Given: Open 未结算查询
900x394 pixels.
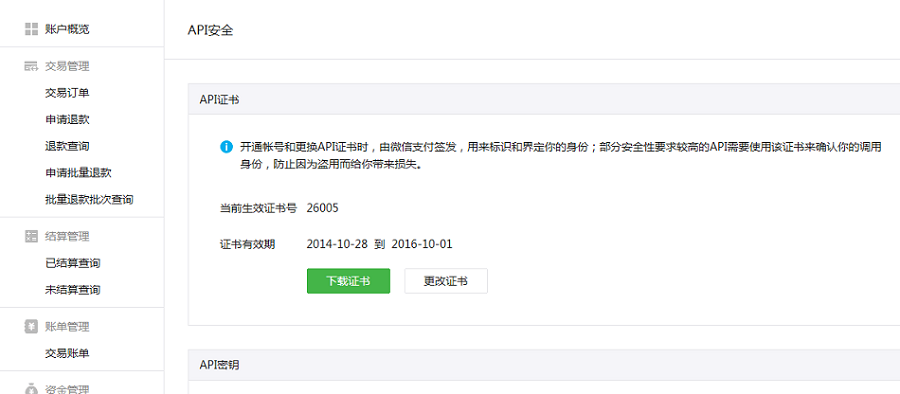Looking at the screenshot, I should tap(73, 290).
